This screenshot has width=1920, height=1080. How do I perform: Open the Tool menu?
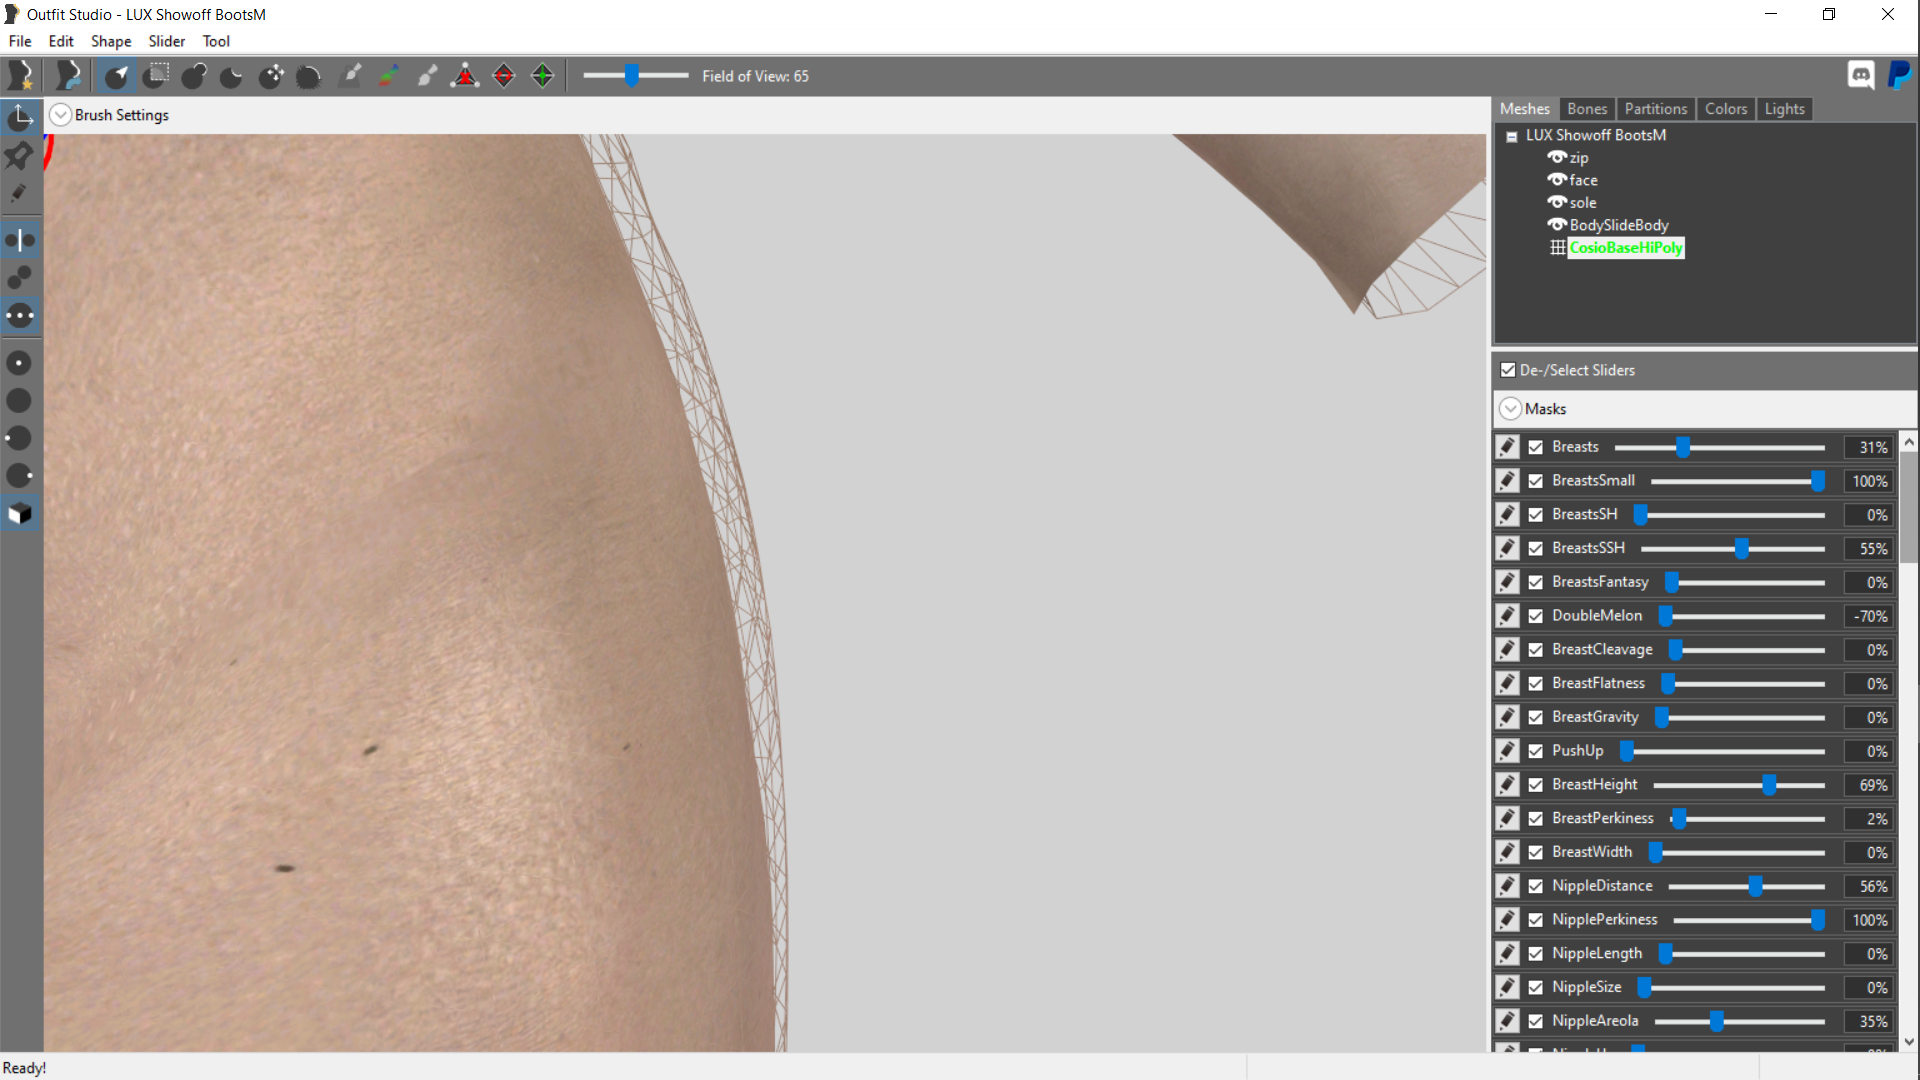click(x=216, y=41)
